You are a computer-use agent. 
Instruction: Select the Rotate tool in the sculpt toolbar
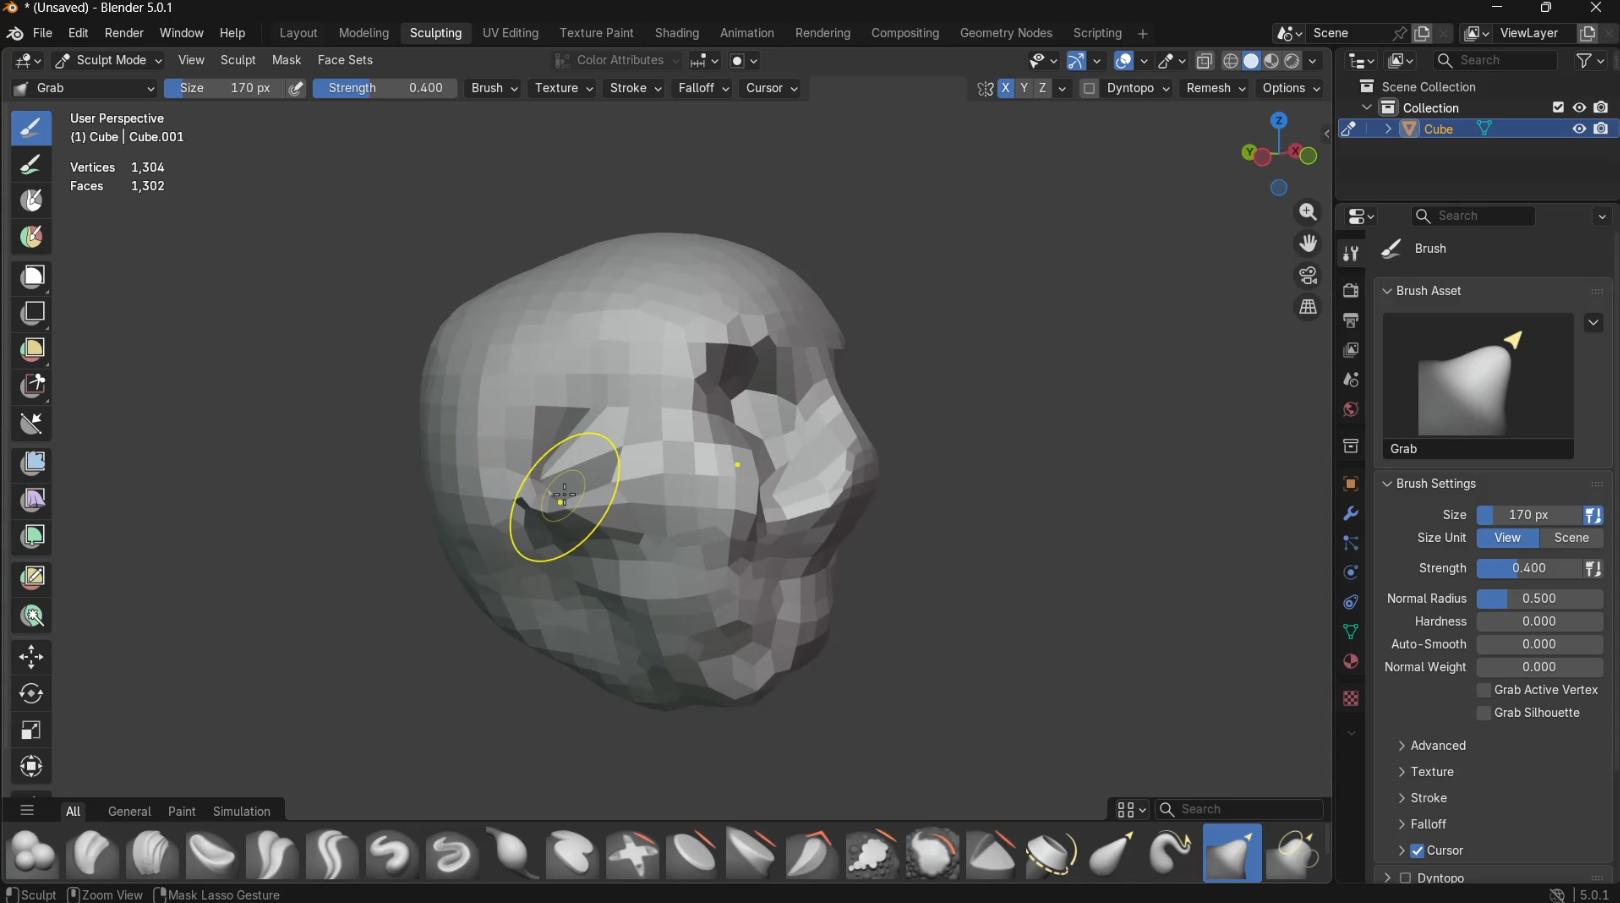click(31, 693)
